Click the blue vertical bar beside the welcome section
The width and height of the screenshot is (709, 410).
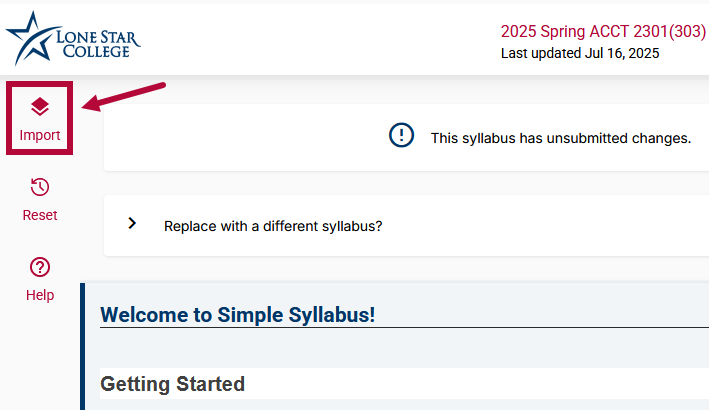point(83,345)
